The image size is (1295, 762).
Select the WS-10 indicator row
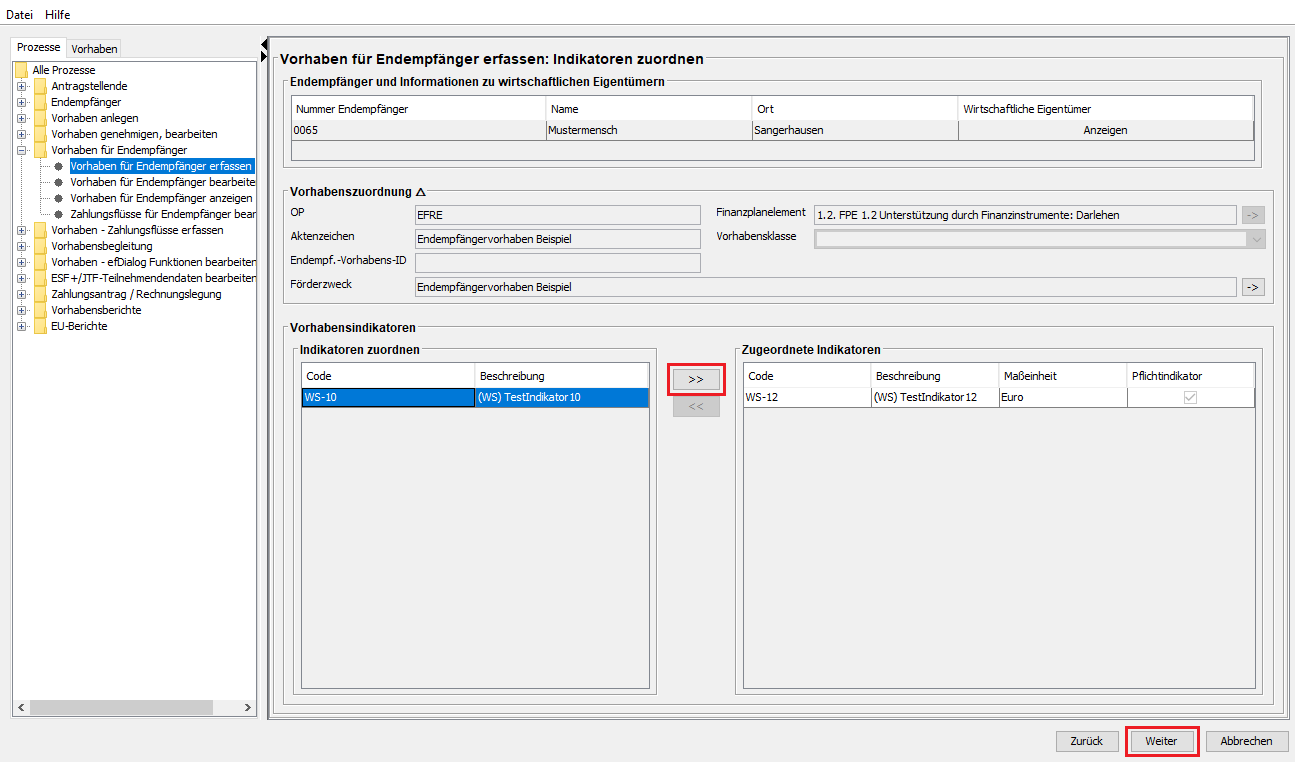(476, 397)
